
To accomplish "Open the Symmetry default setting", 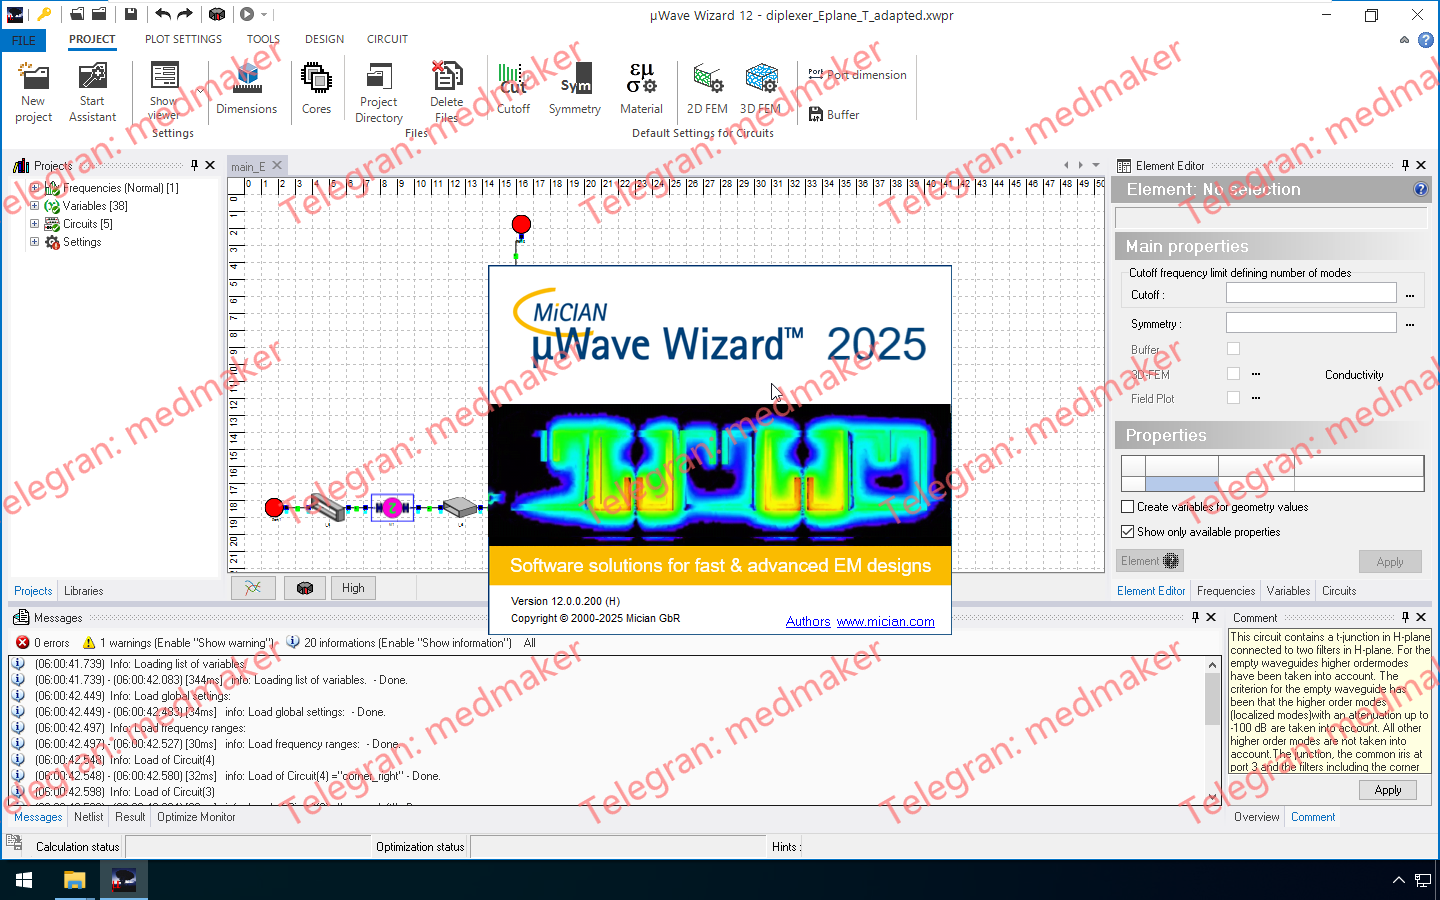I will [575, 88].
